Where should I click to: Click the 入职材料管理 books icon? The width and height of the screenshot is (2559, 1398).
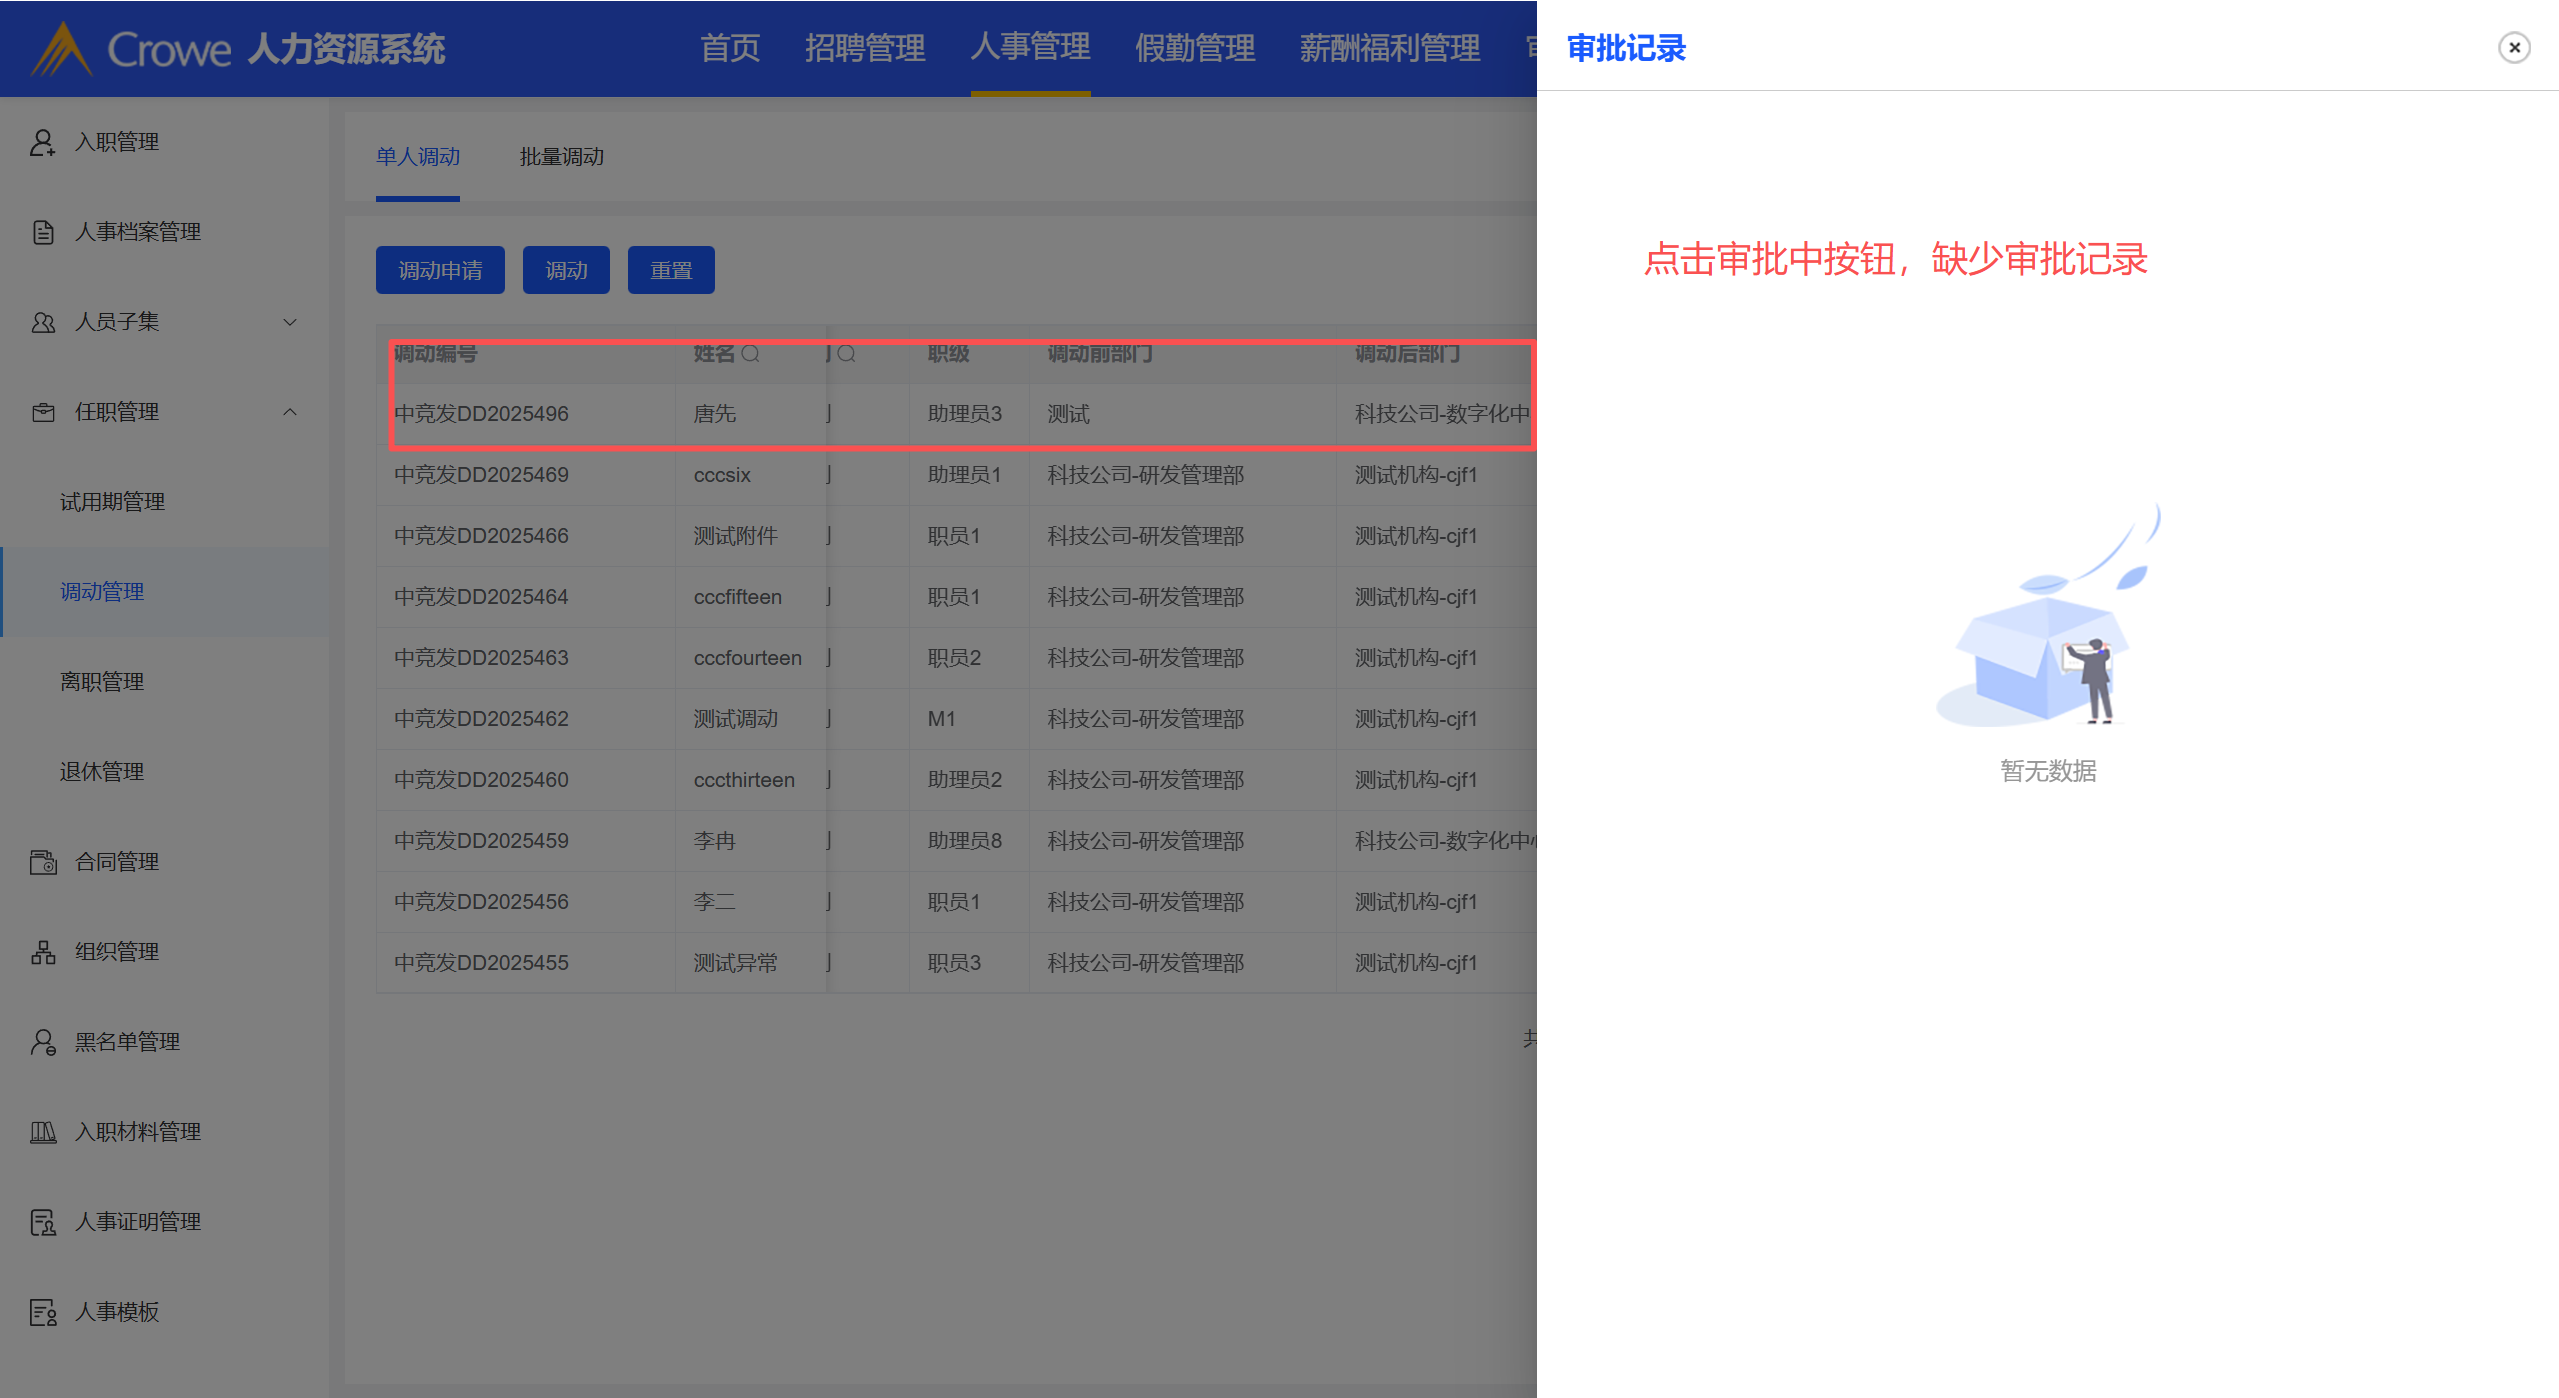[x=43, y=1132]
